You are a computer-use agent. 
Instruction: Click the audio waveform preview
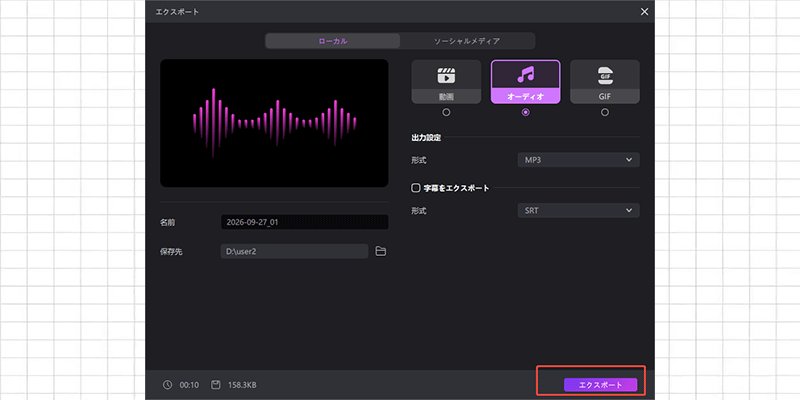tap(274, 123)
